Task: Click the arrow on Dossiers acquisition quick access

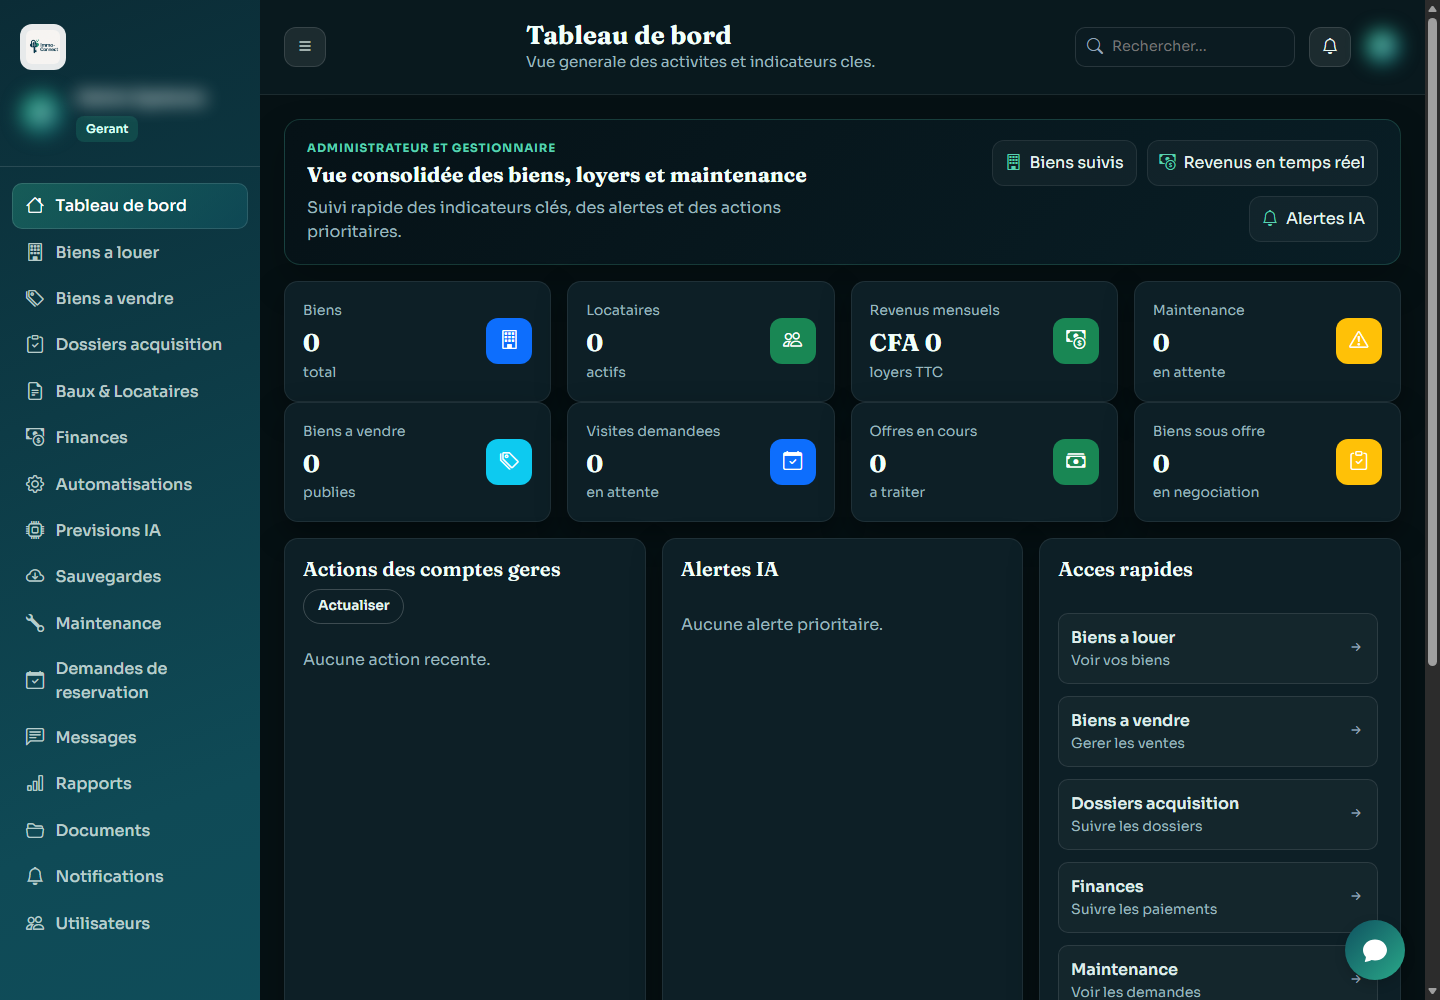Action: click(1356, 814)
